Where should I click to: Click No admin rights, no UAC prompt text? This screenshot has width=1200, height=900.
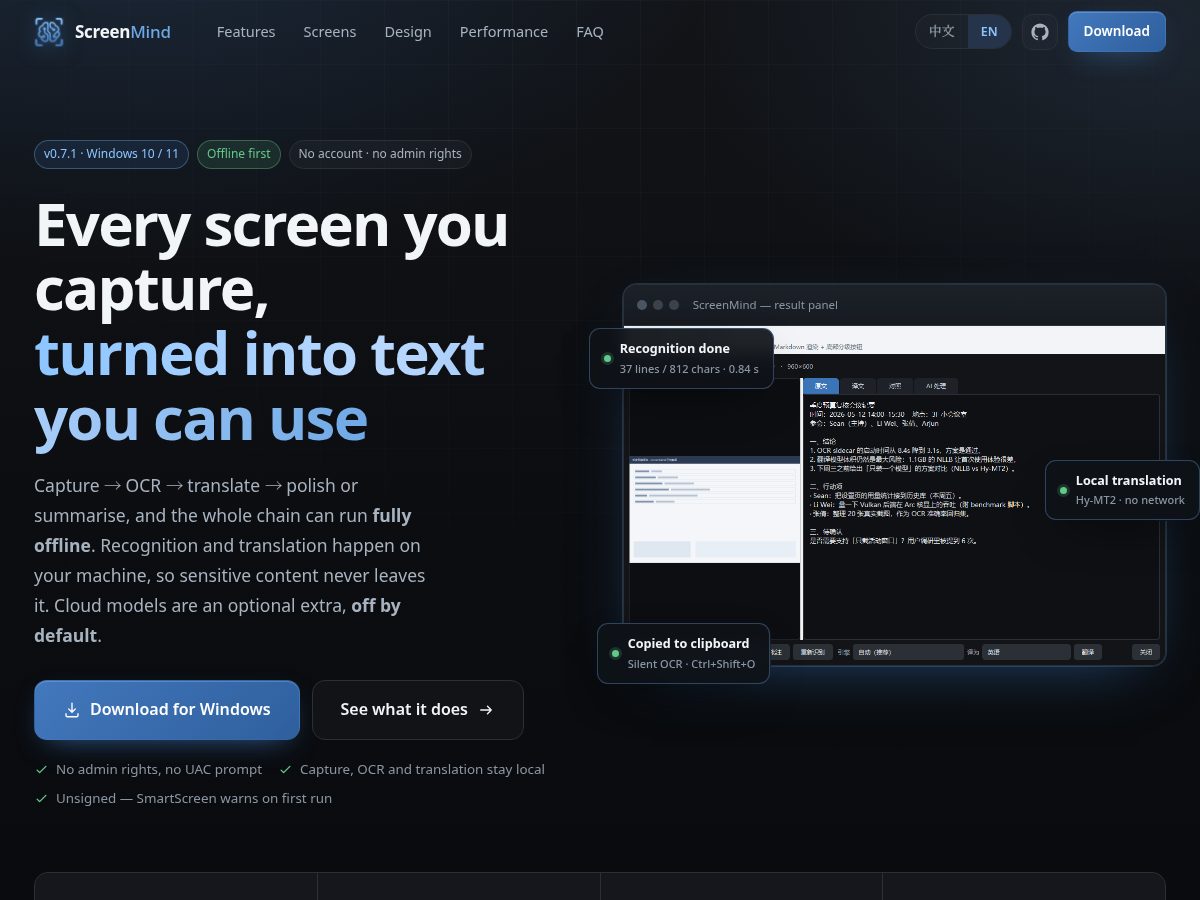click(x=159, y=769)
